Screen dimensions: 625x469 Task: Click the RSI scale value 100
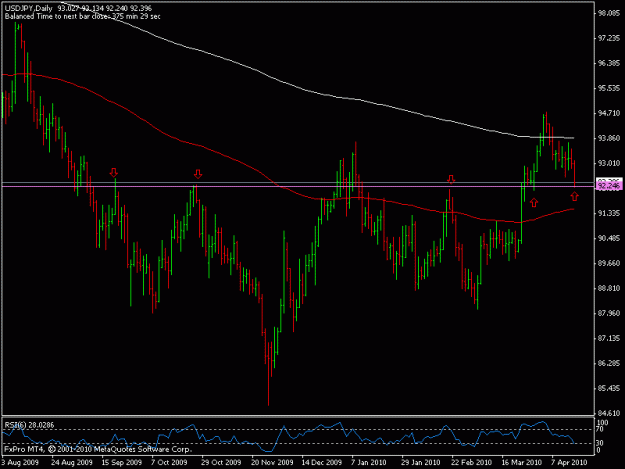(603, 423)
